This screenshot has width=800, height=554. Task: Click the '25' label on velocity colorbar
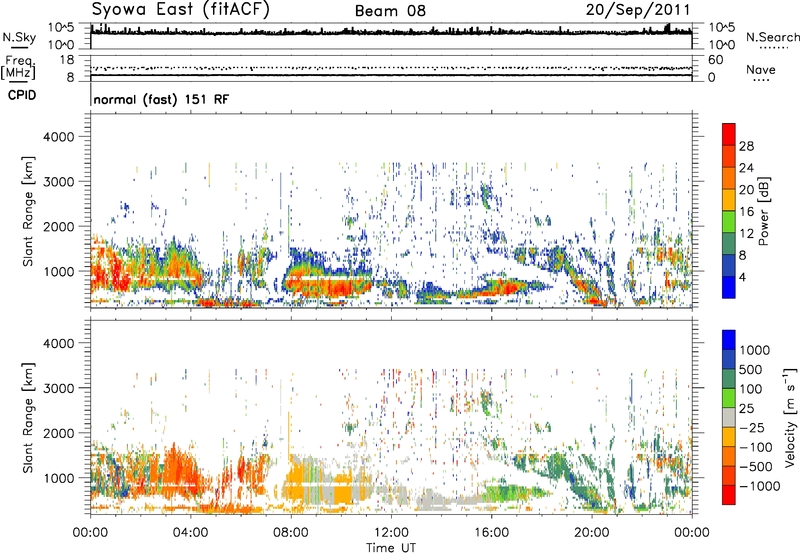(746, 409)
